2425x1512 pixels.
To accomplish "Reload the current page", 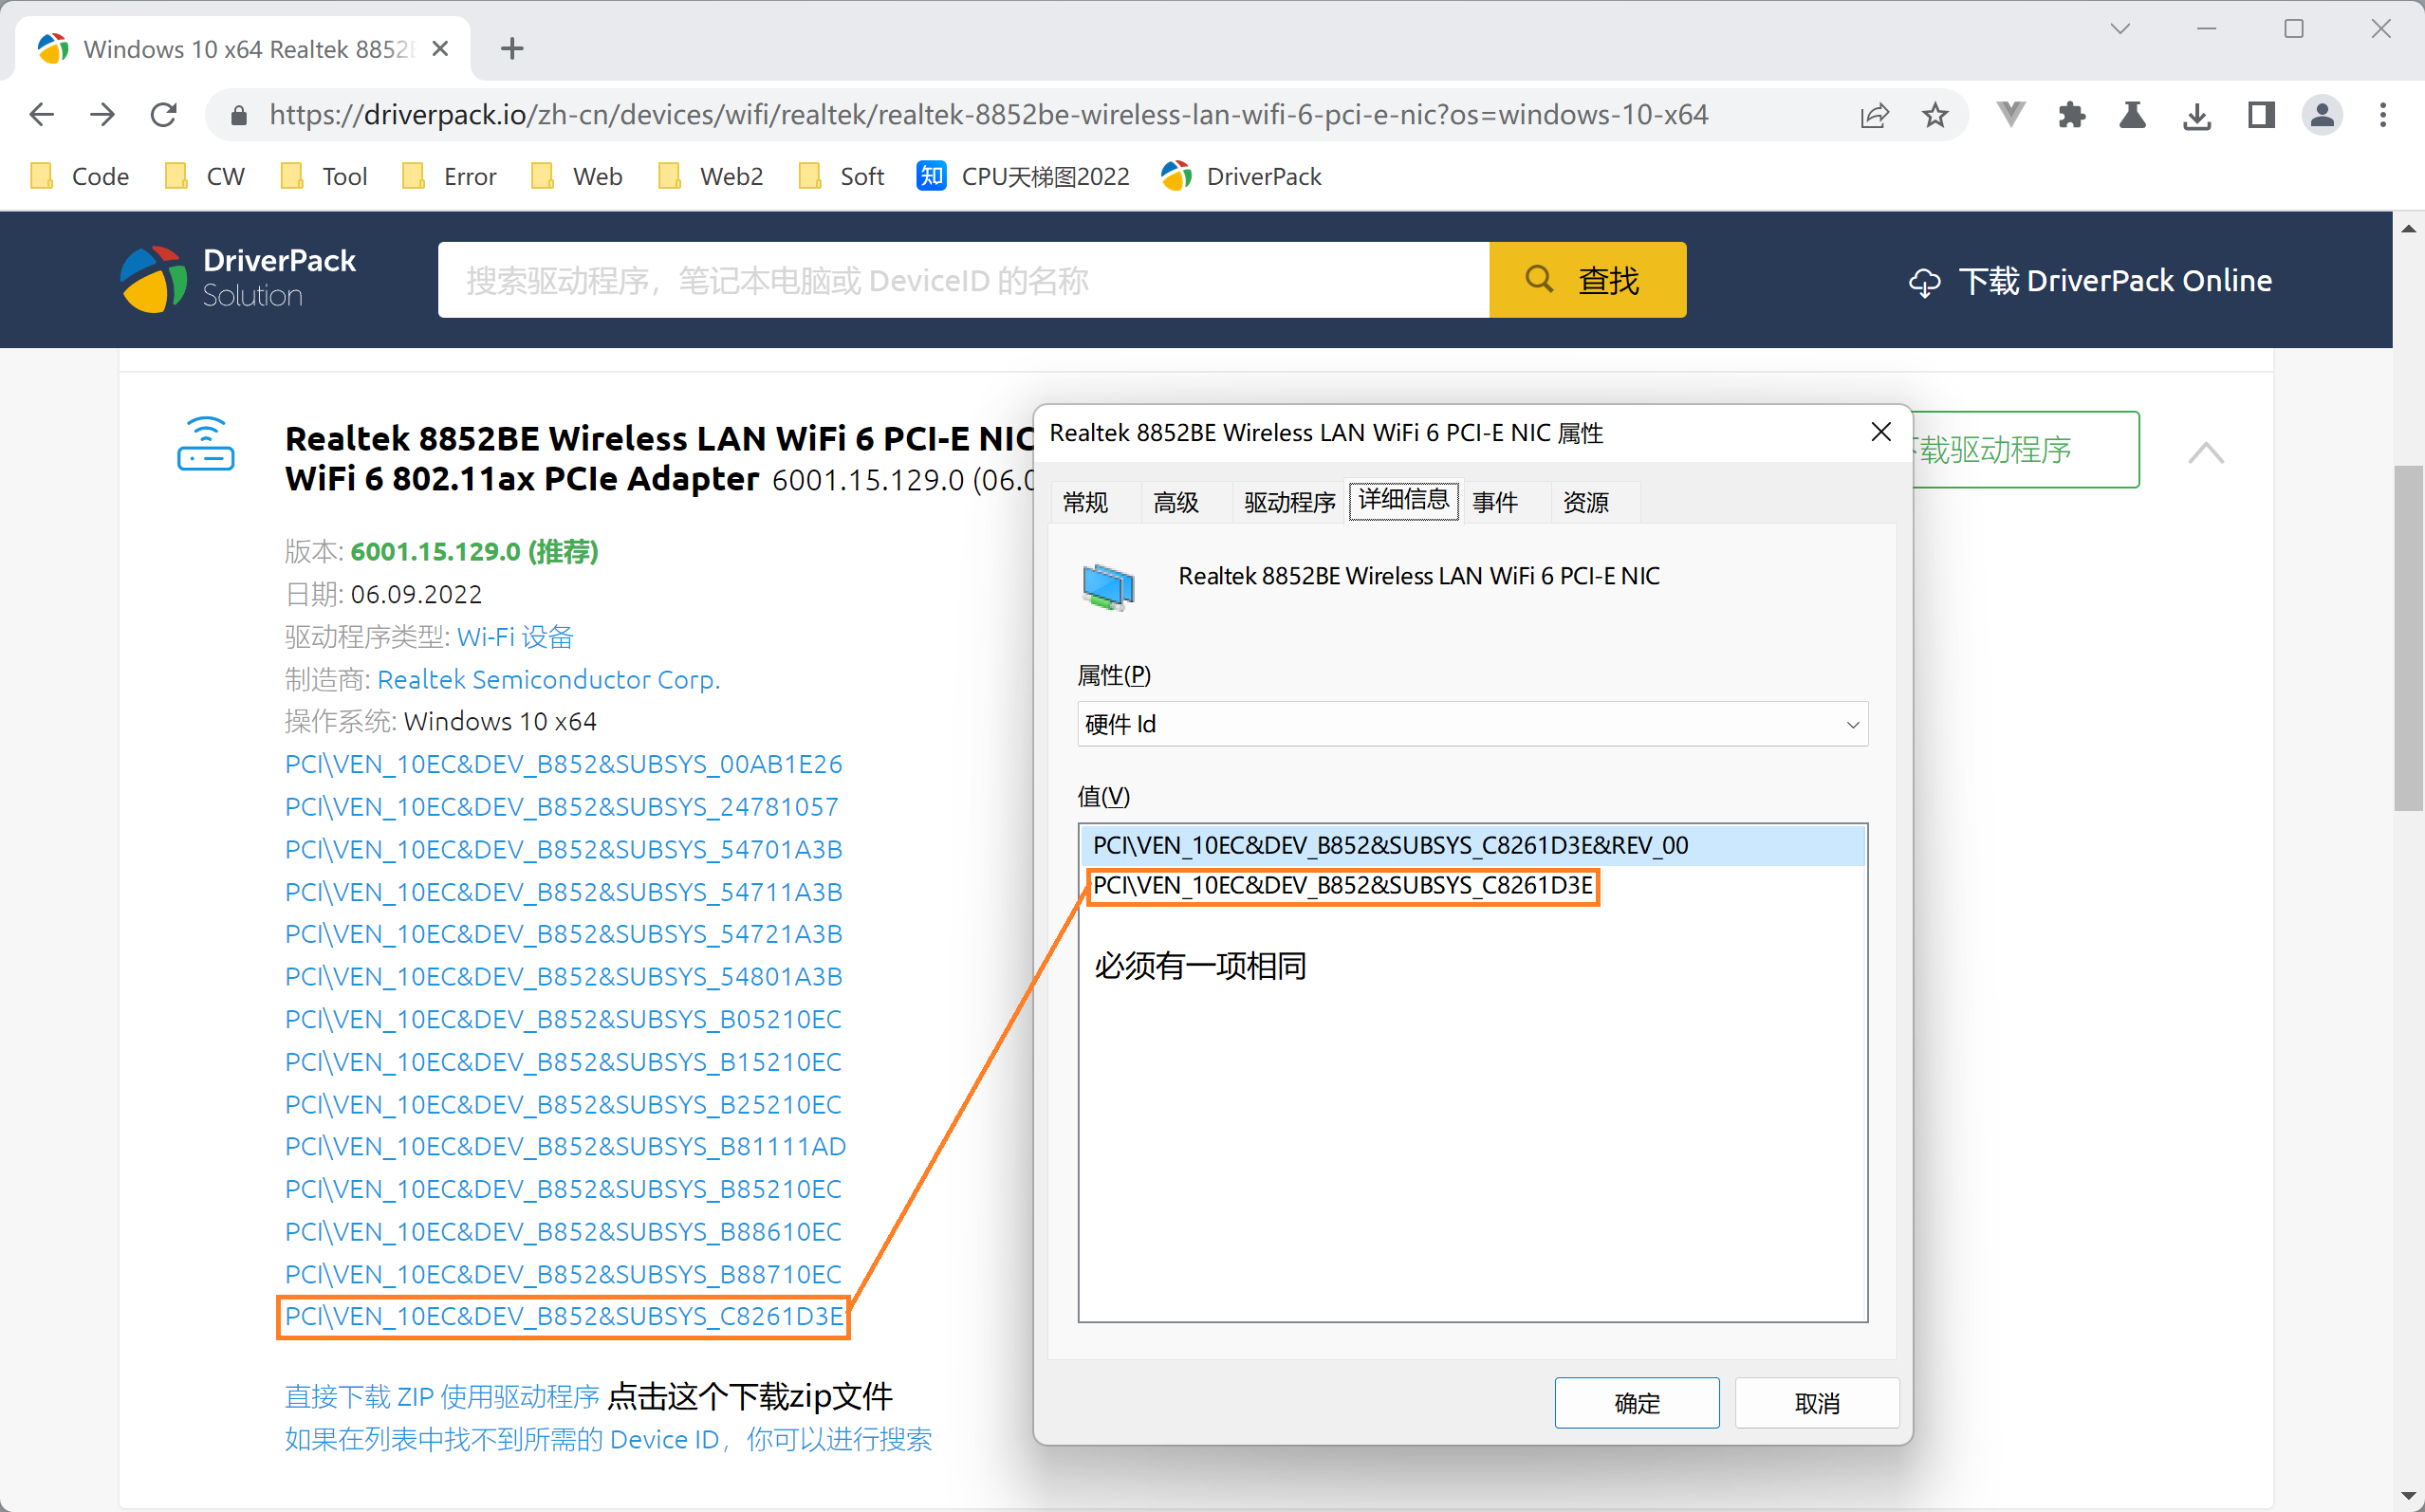I will click(x=164, y=115).
